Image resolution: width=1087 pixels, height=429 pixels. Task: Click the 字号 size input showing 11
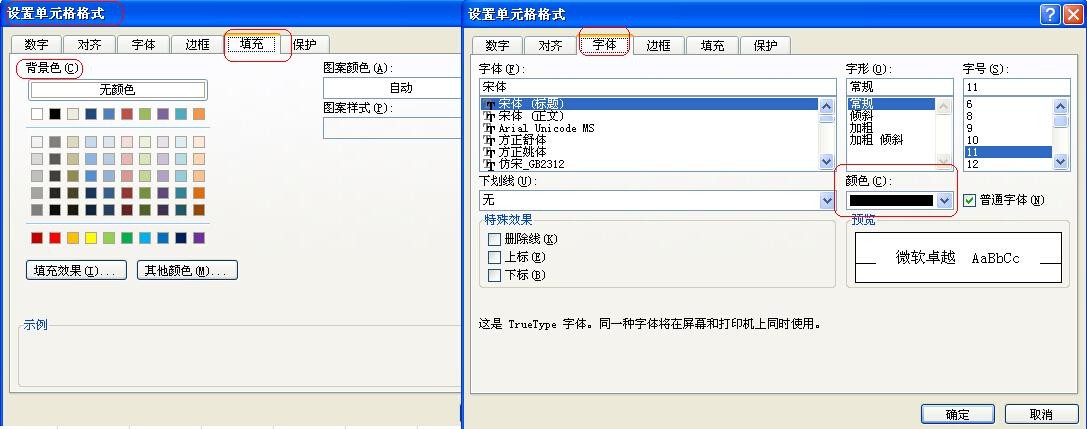[1016, 87]
